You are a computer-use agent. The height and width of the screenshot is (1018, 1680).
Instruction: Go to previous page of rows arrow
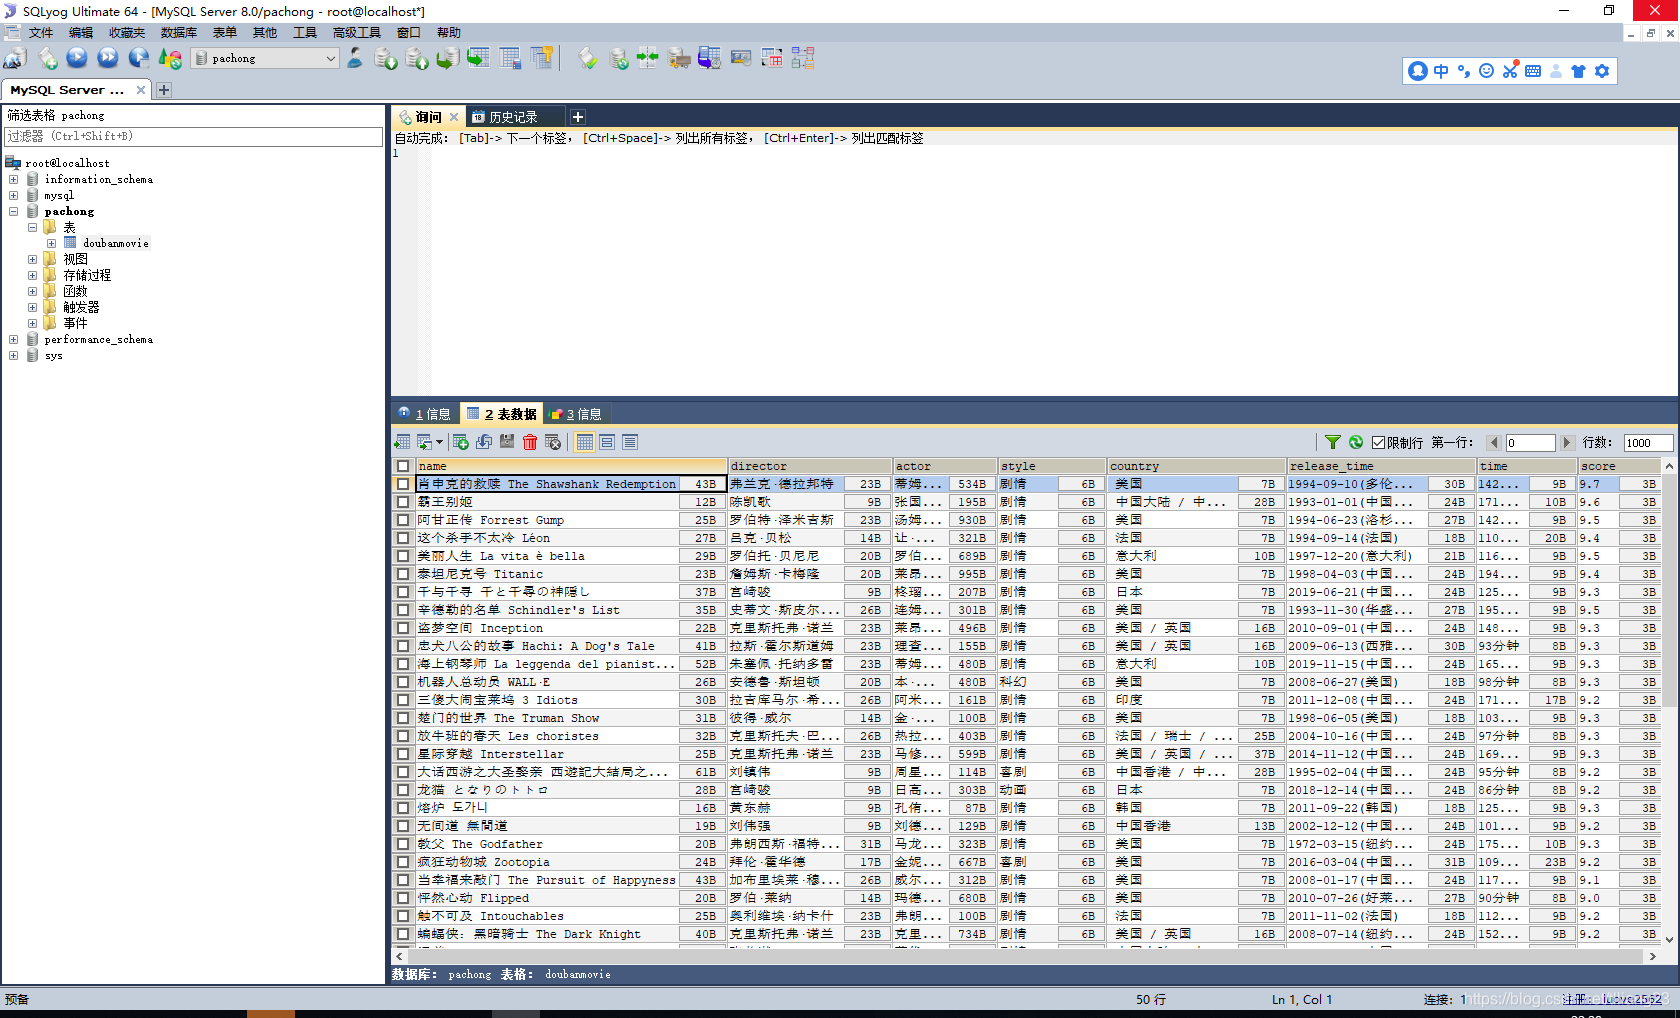1494,443
